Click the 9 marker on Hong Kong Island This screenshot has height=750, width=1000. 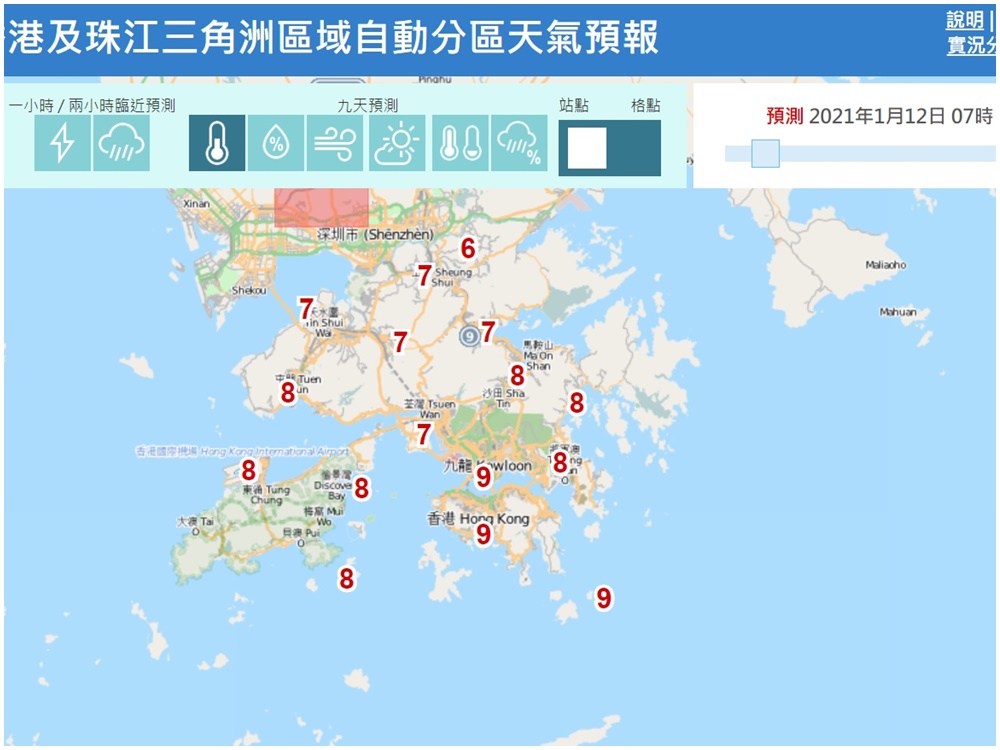tap(483, 534)
